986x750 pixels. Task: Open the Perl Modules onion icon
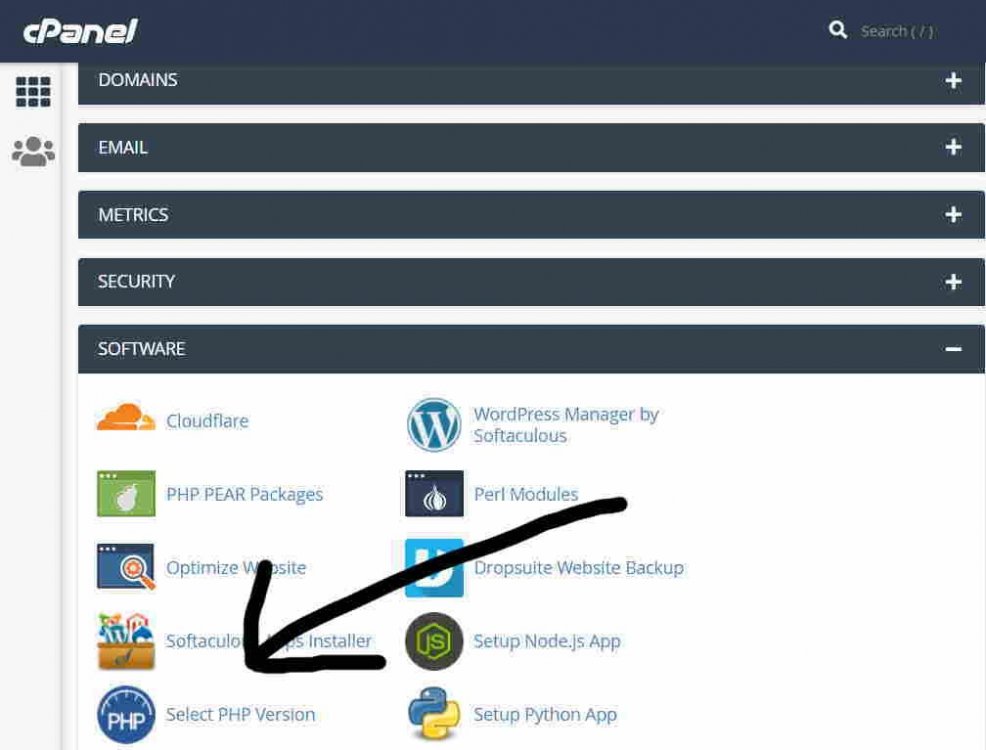point(434,494)
